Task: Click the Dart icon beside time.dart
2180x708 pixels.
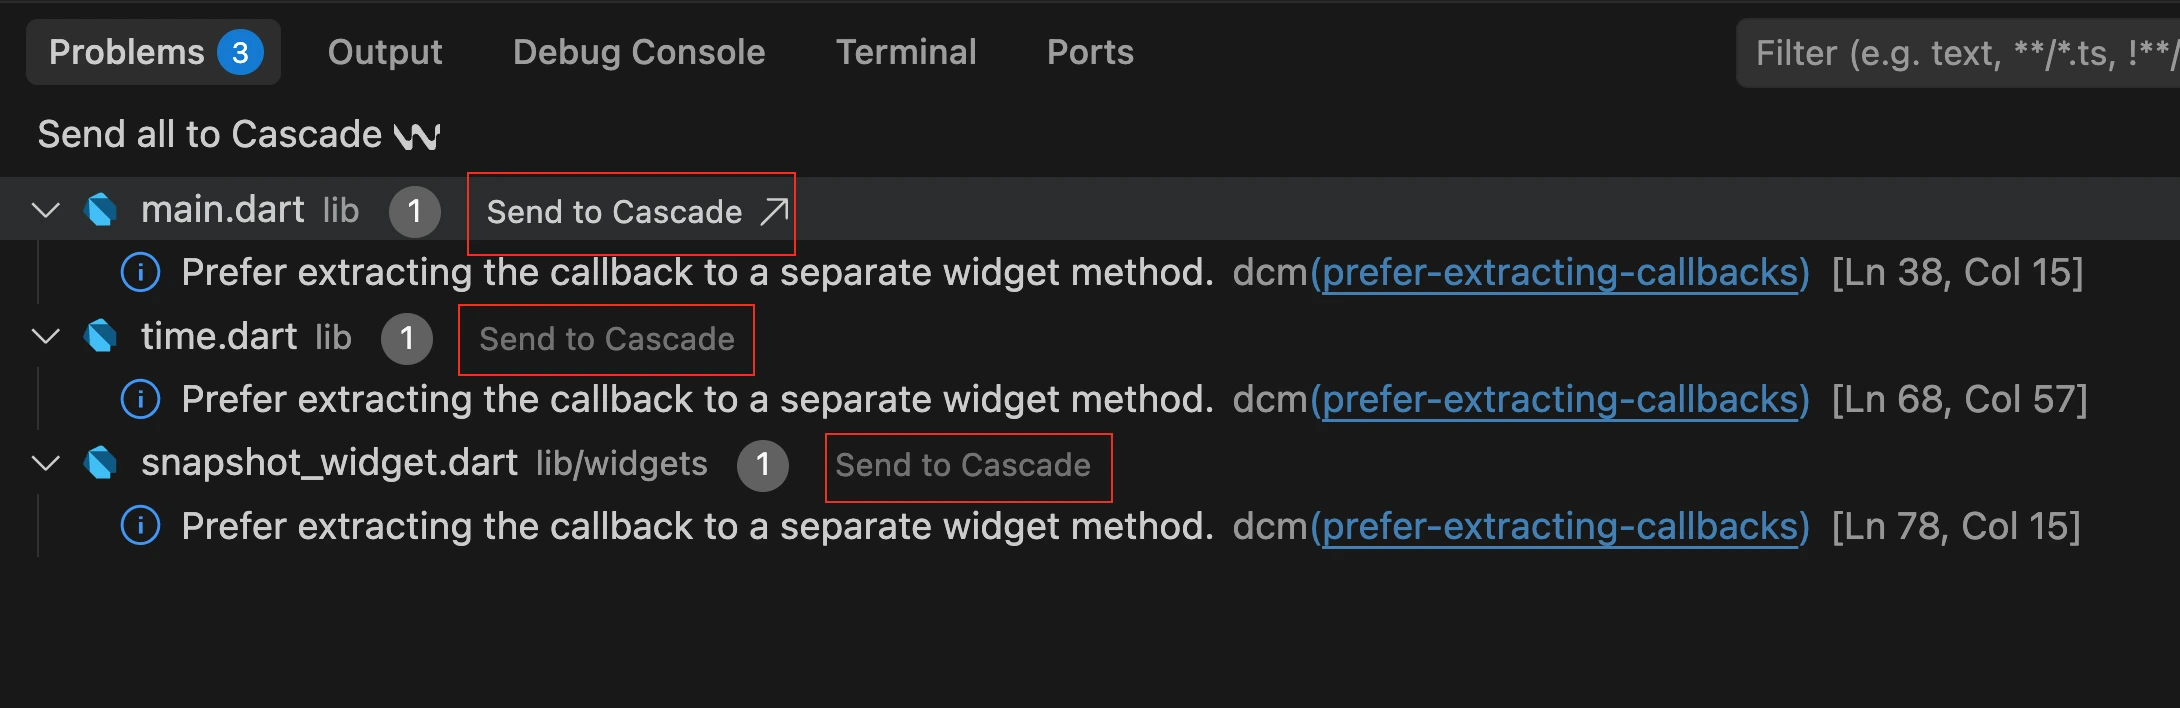Action: tap(101, 336)
